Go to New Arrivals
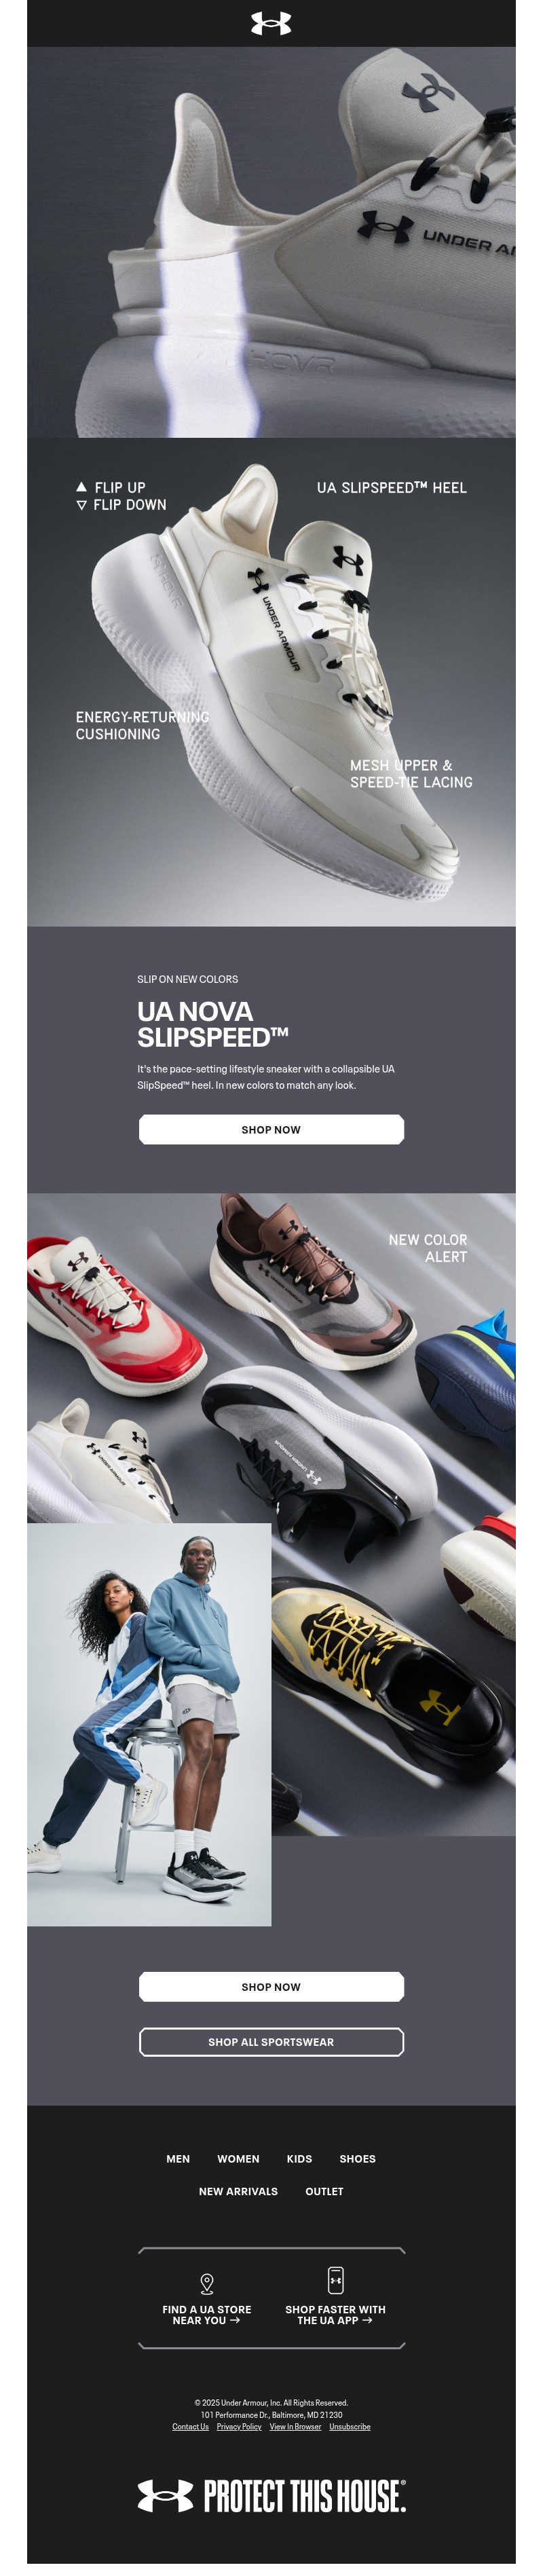The height and width of the screenshot is (2576, 543). (x=238, y=2191)
